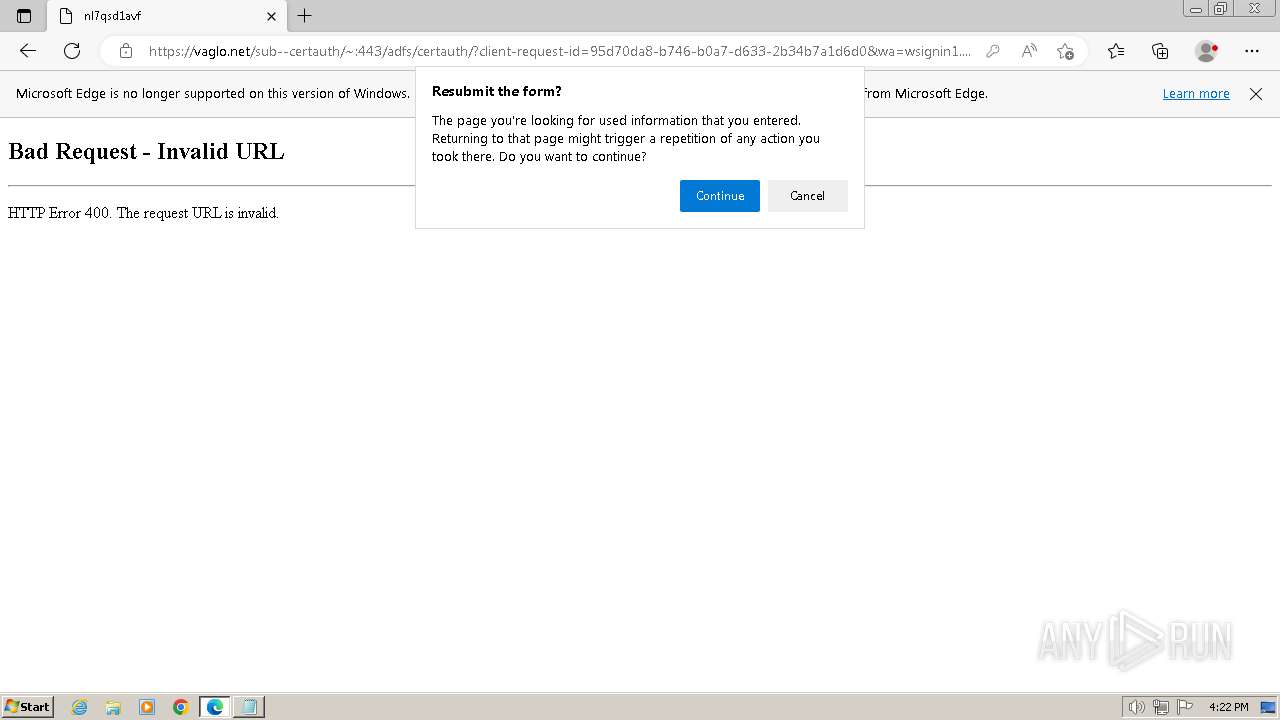Restore down the Edge browser window
The height and width of the screenshot is (720, 1280).
click(1221, 9)
